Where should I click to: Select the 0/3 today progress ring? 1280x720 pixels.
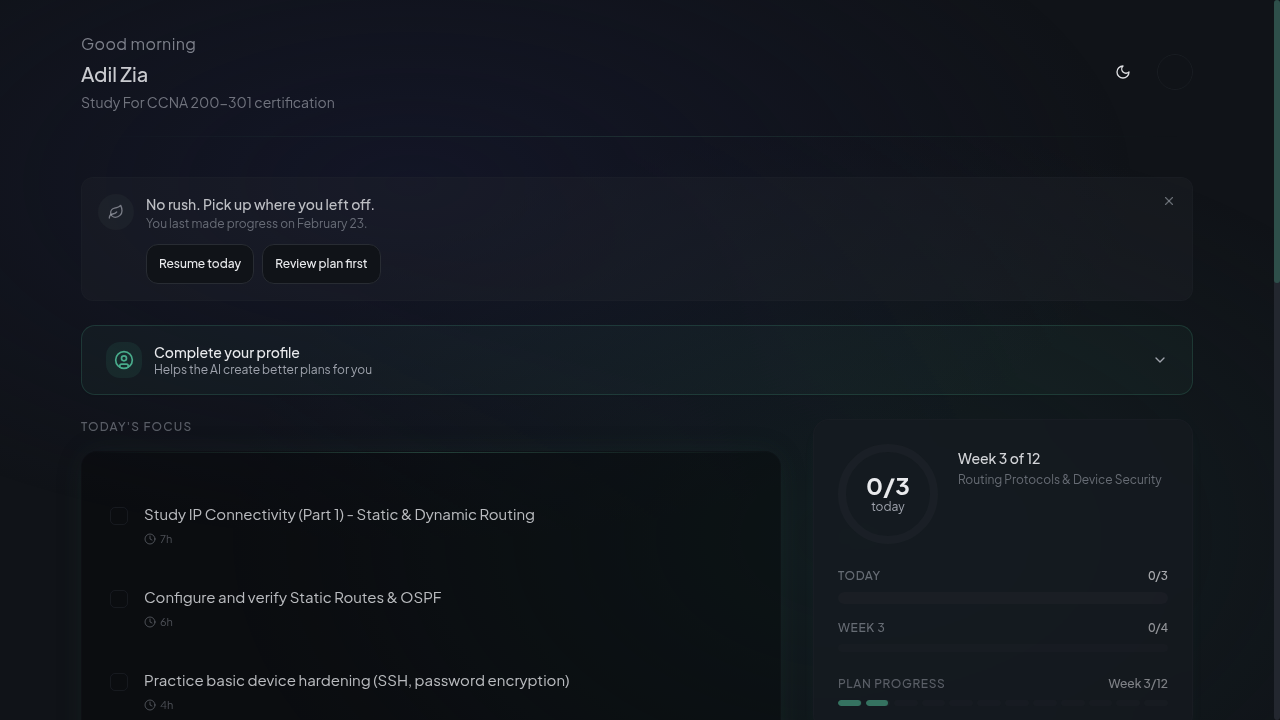tap(888, 493)
